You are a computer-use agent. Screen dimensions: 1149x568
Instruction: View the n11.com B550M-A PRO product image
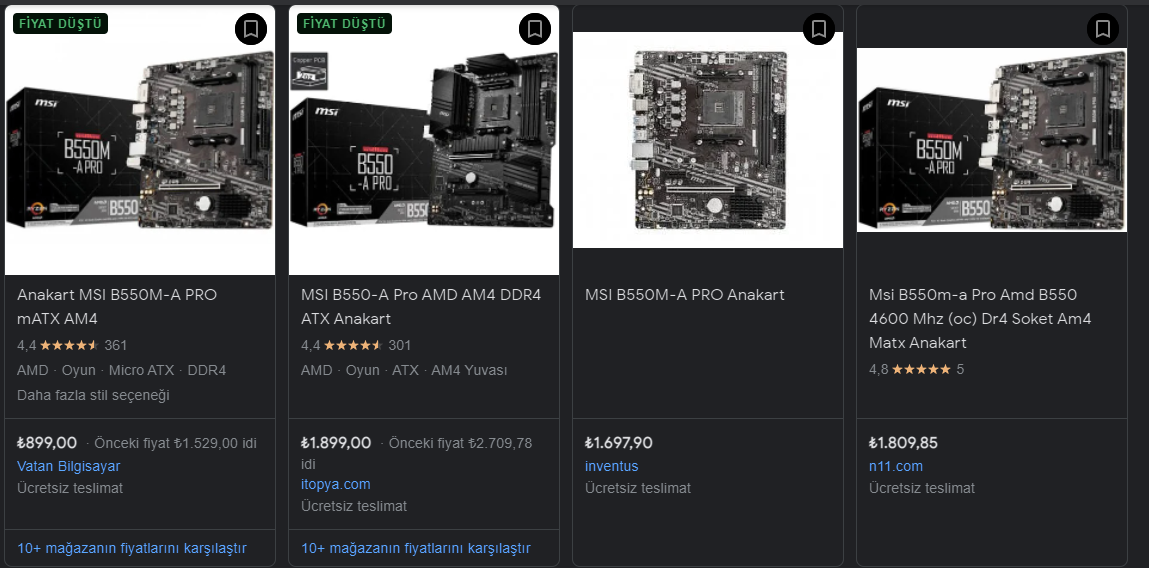tap(991, 140)
